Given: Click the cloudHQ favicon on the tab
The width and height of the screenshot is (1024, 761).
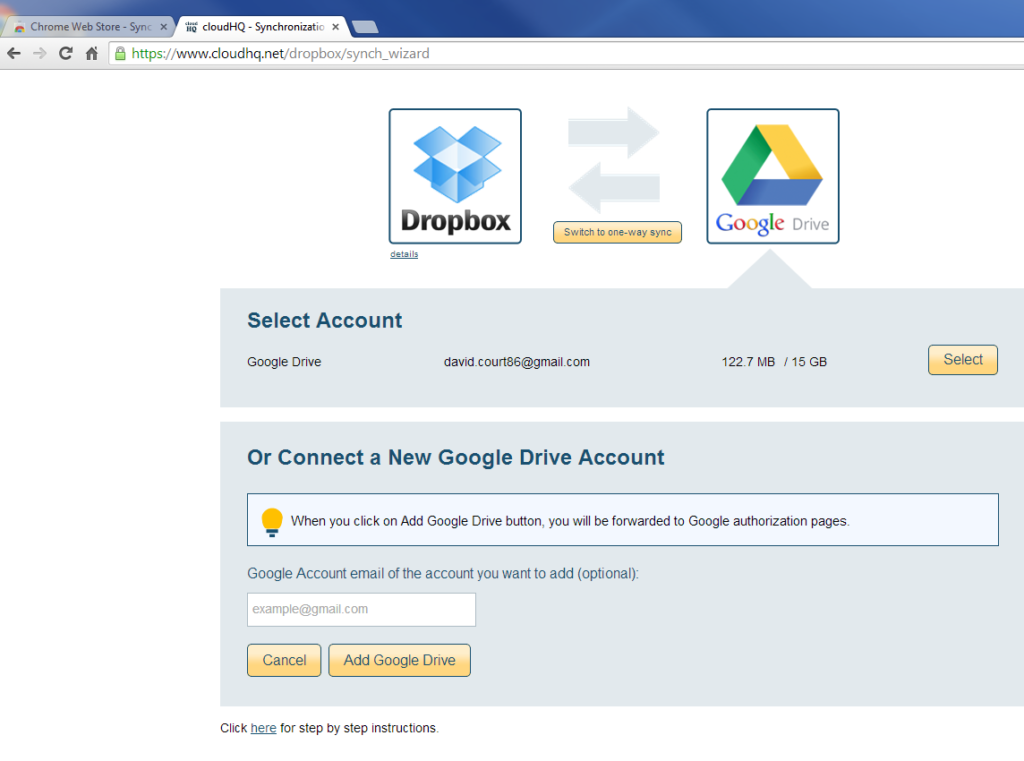Looking at the screenshot, I should 190,27.
